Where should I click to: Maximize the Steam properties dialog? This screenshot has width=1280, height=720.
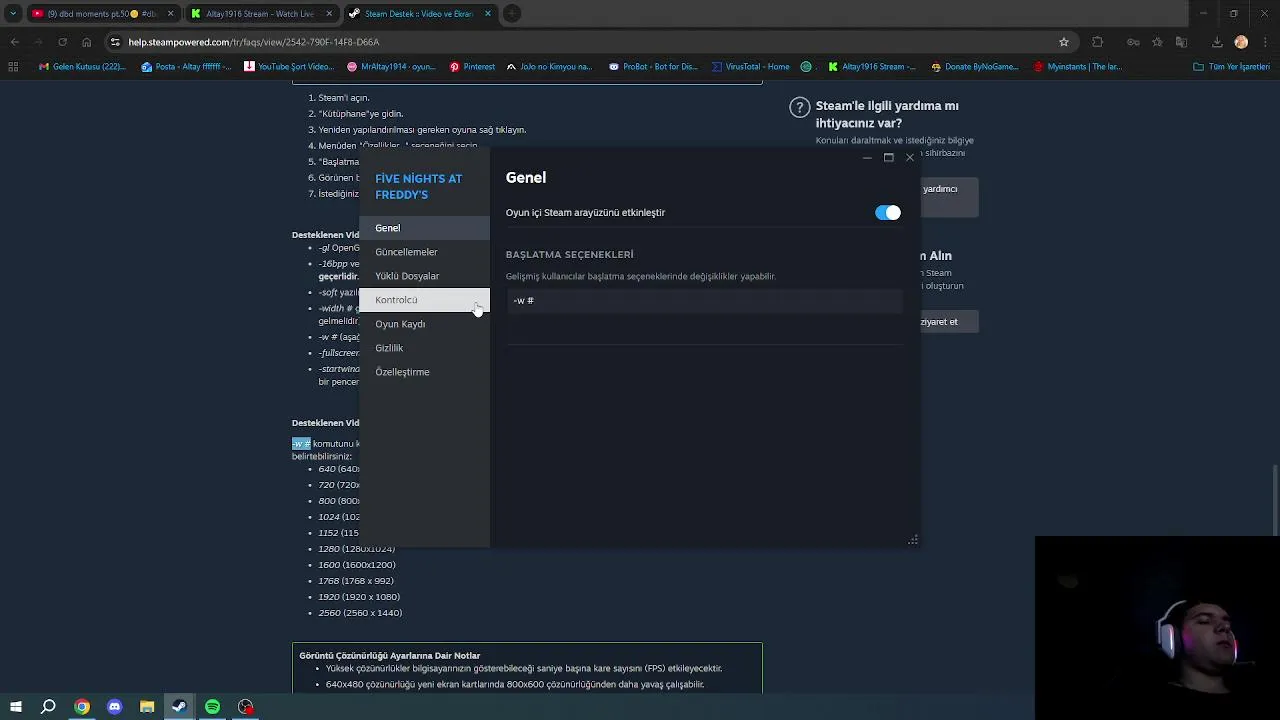pyautogui.click(x=888, y=158)
